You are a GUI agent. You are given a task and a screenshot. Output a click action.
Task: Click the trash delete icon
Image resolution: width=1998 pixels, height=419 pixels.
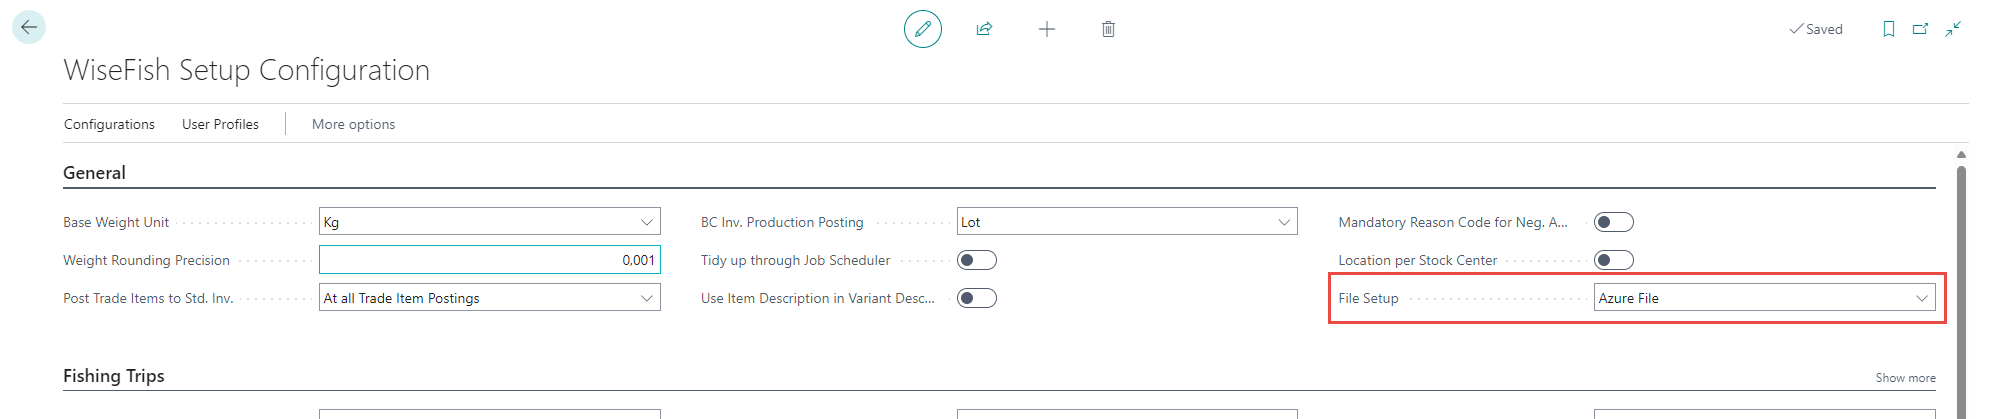[1108, 29]
